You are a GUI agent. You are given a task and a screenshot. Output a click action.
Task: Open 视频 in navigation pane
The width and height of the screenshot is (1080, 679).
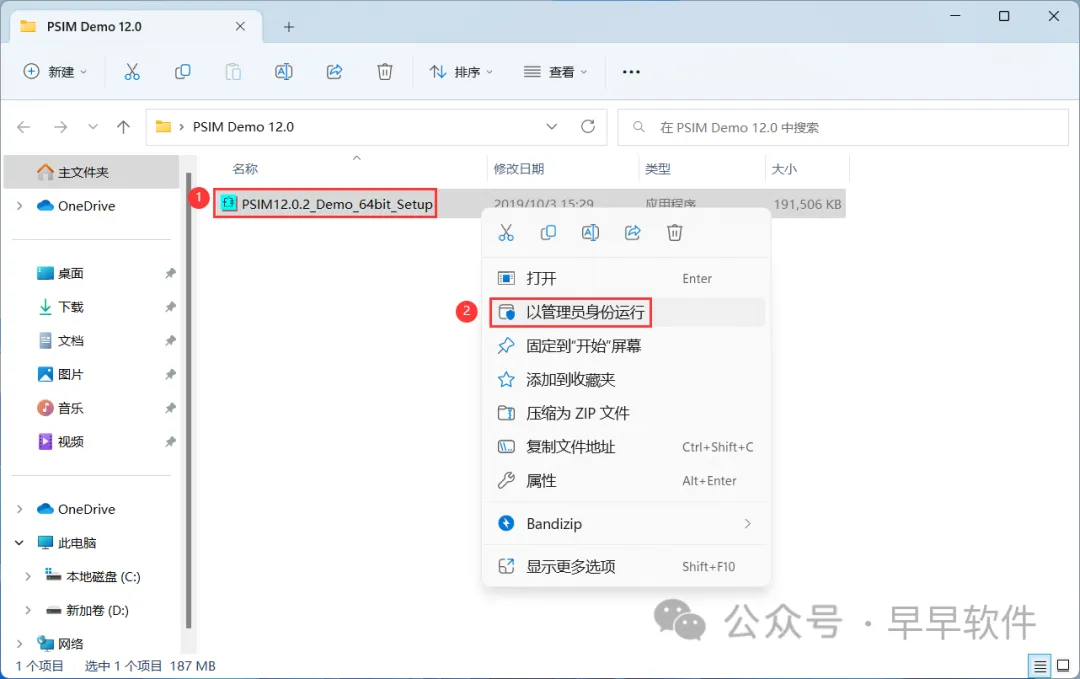tap(70, 441)
